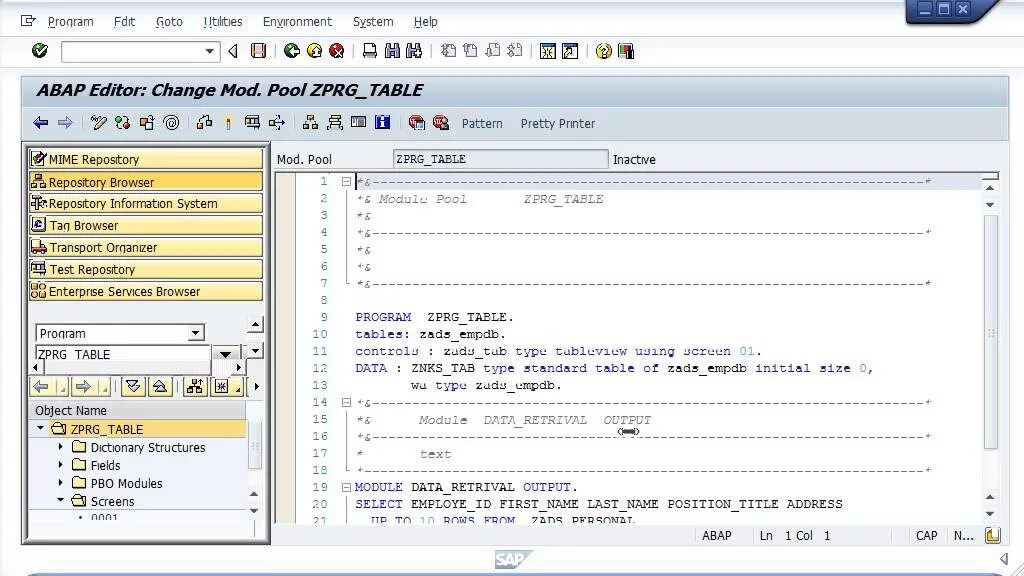
Task: Set a breakpoint with the Stop icon
Action: pos(417,123)
